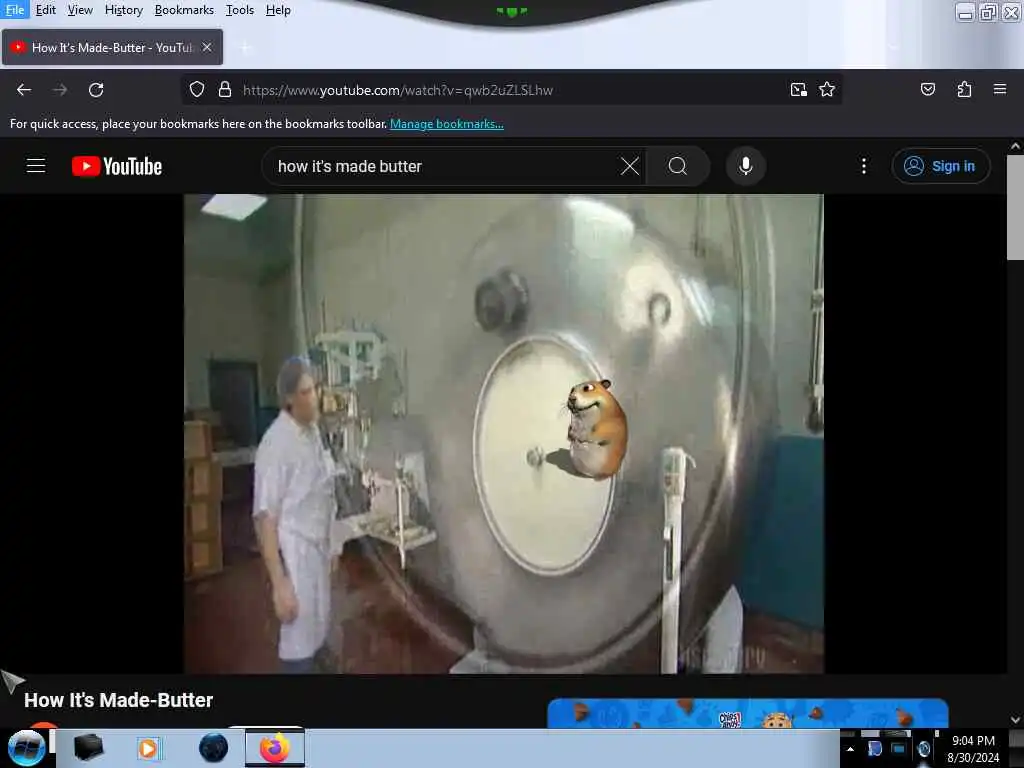This screenshot has width=1024, height=768.
Task: Open the Help menu
Action: (278, 10)
